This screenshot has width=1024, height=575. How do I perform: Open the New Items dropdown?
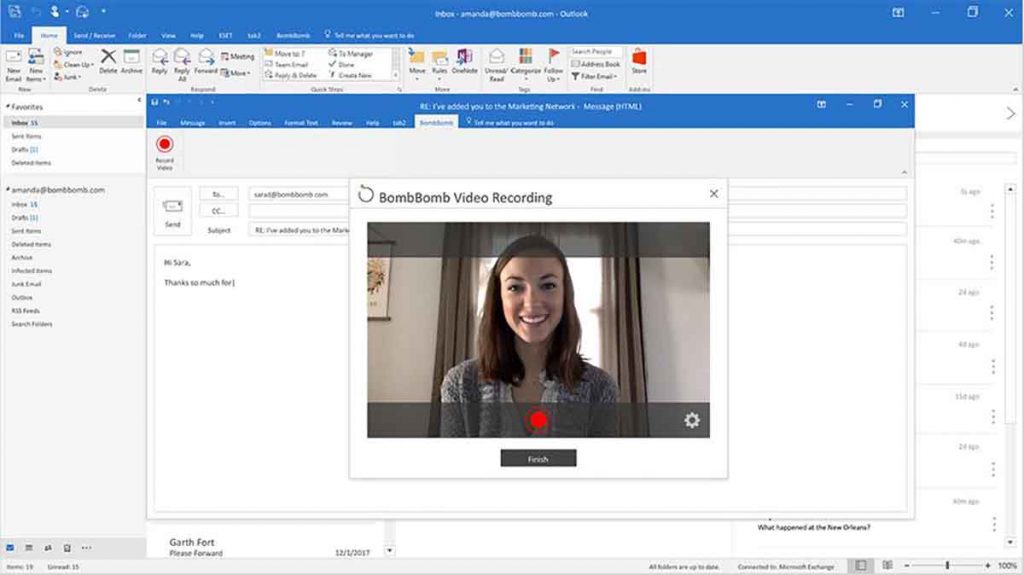[36, 65]
